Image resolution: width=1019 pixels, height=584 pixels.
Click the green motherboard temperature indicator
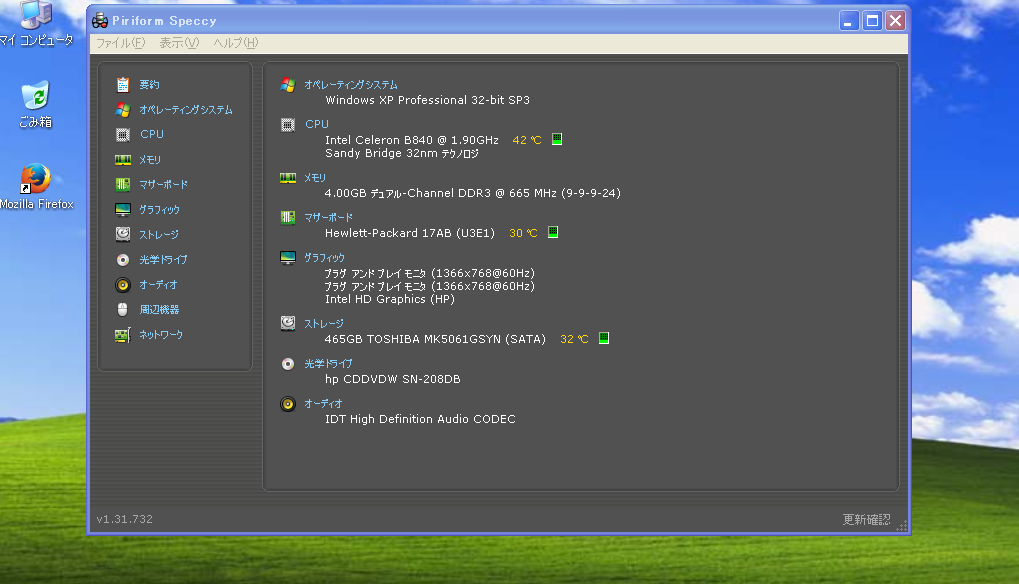click(553, 232)
